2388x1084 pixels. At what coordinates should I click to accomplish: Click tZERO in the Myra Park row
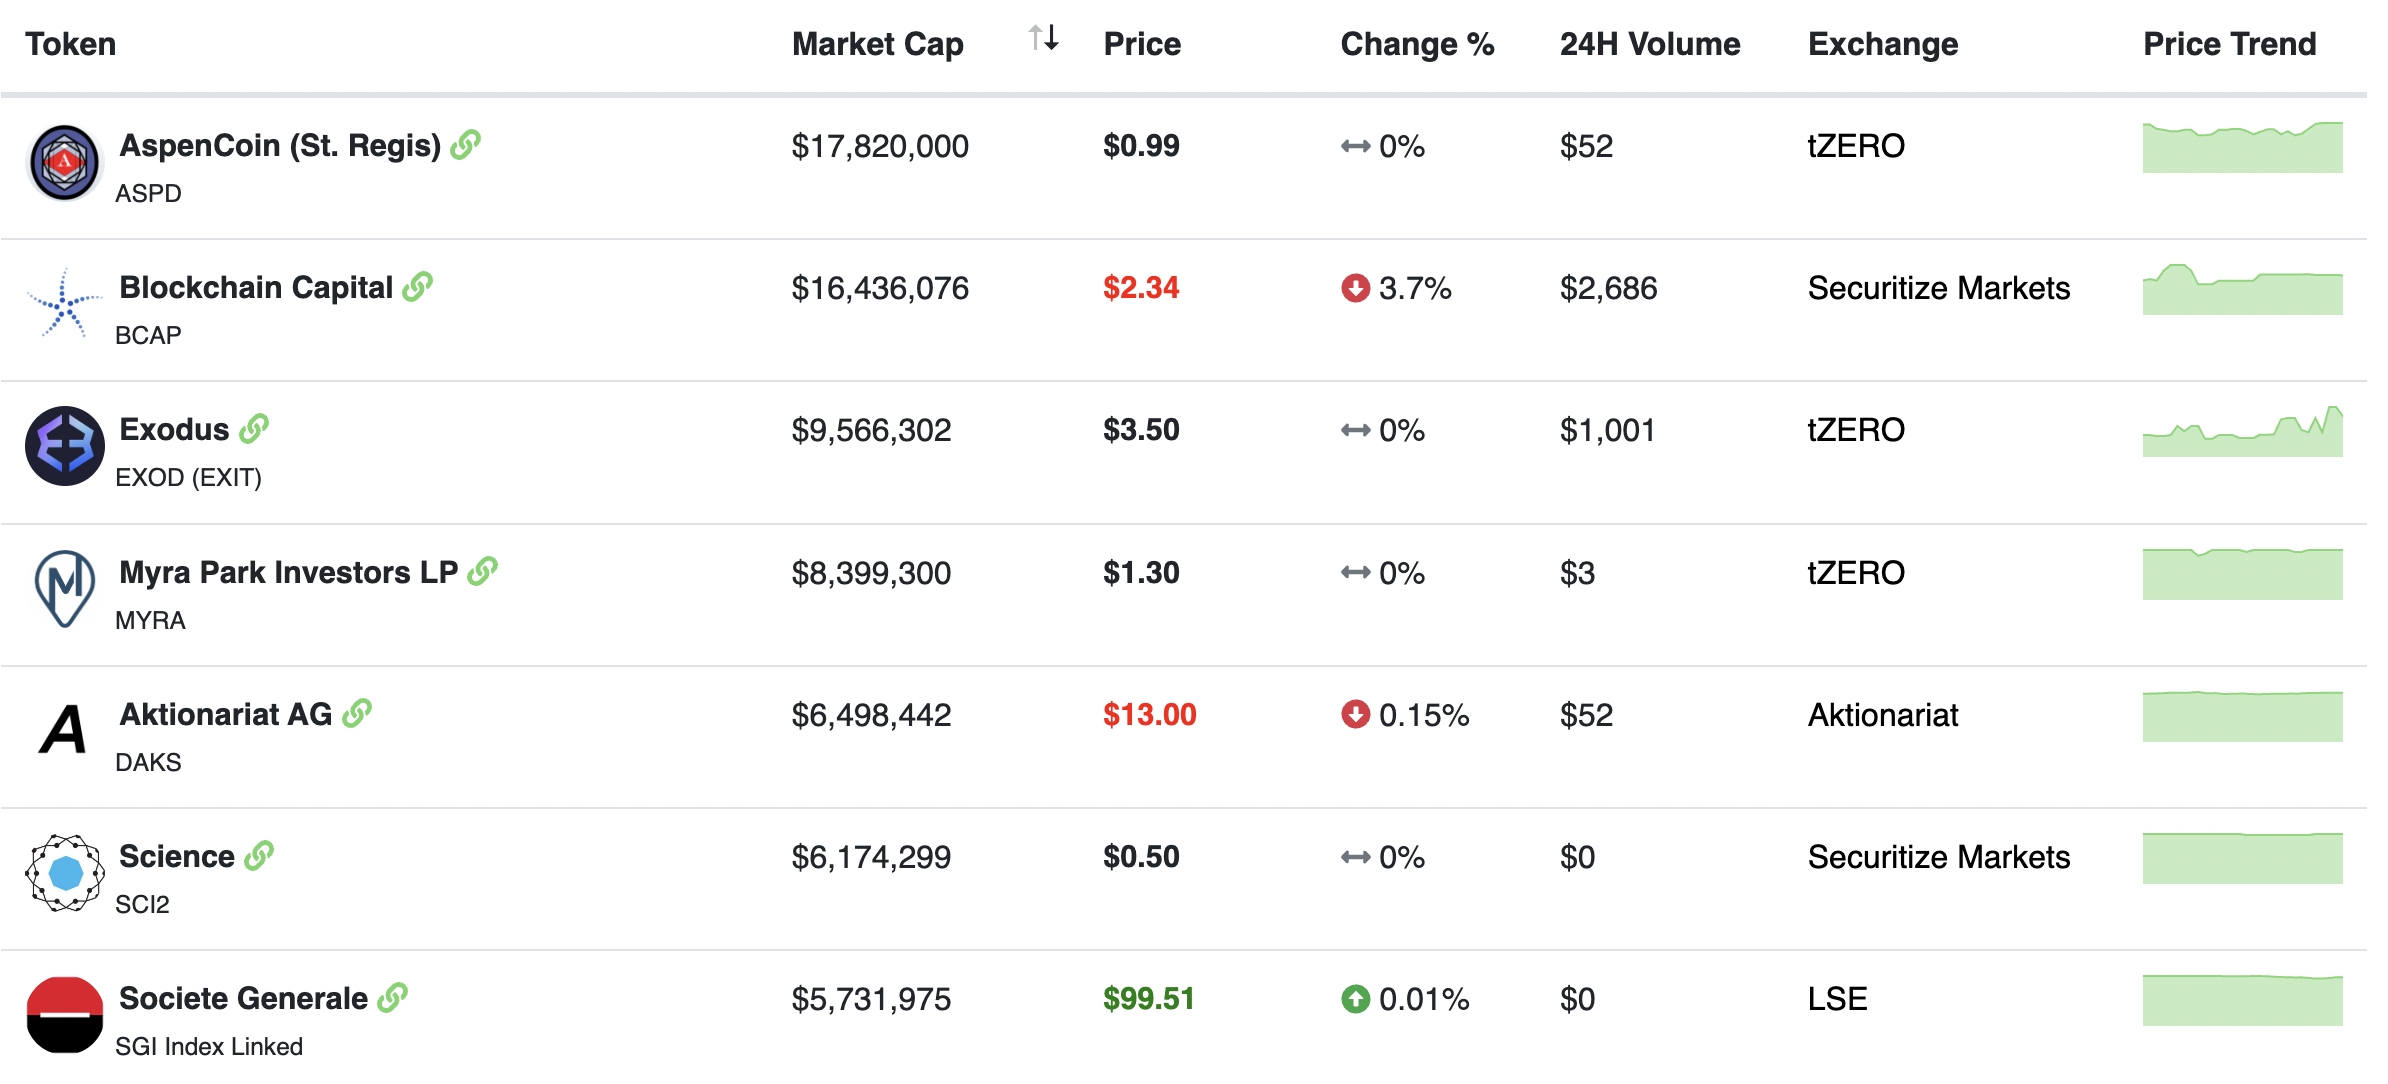pyautogui.click(x=1856, y=573)
